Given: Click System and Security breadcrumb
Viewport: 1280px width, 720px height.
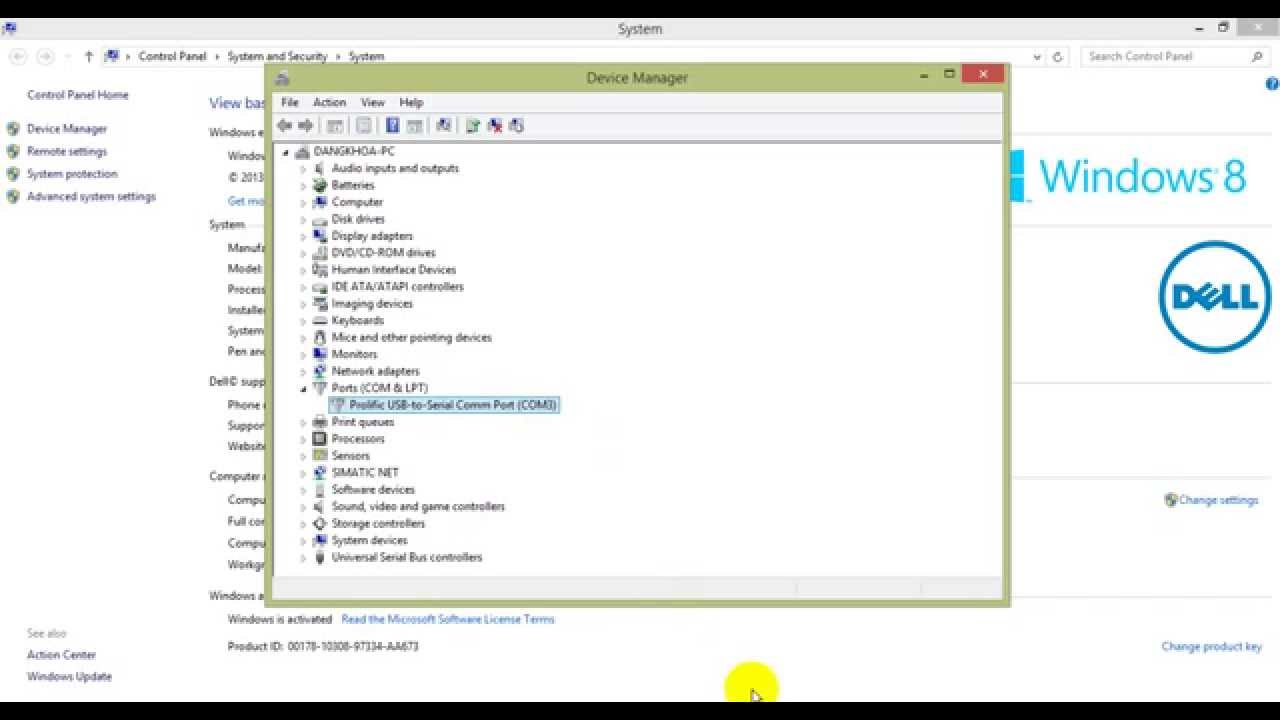Looking at the screenshot, I should (277, 57).
